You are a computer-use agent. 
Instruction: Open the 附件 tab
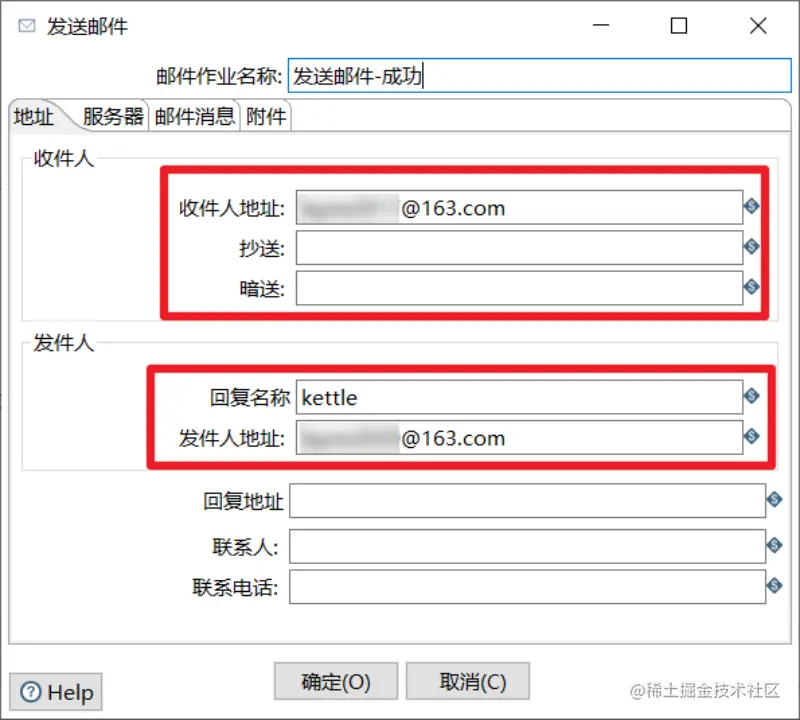(266, 116)
